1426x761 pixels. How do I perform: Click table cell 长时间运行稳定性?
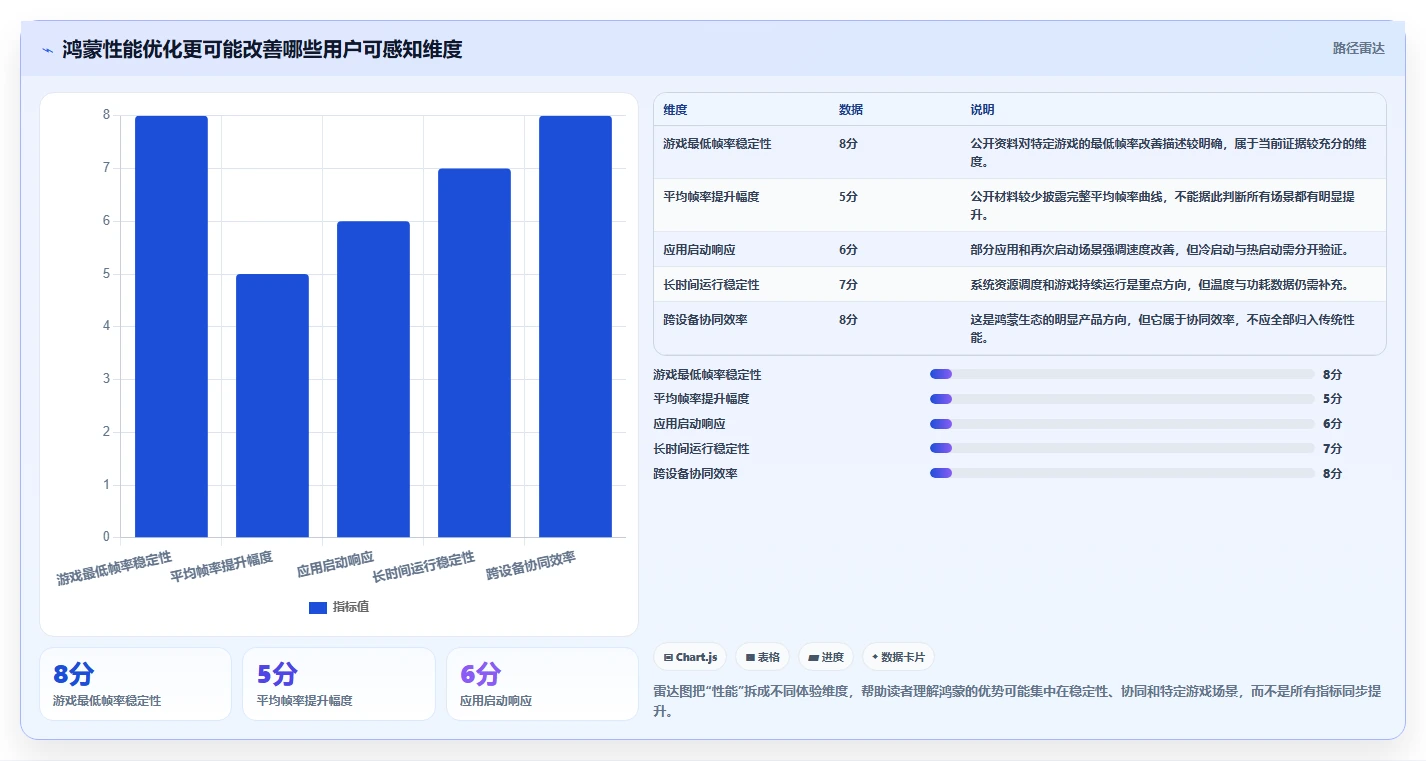tap(711, 285)
